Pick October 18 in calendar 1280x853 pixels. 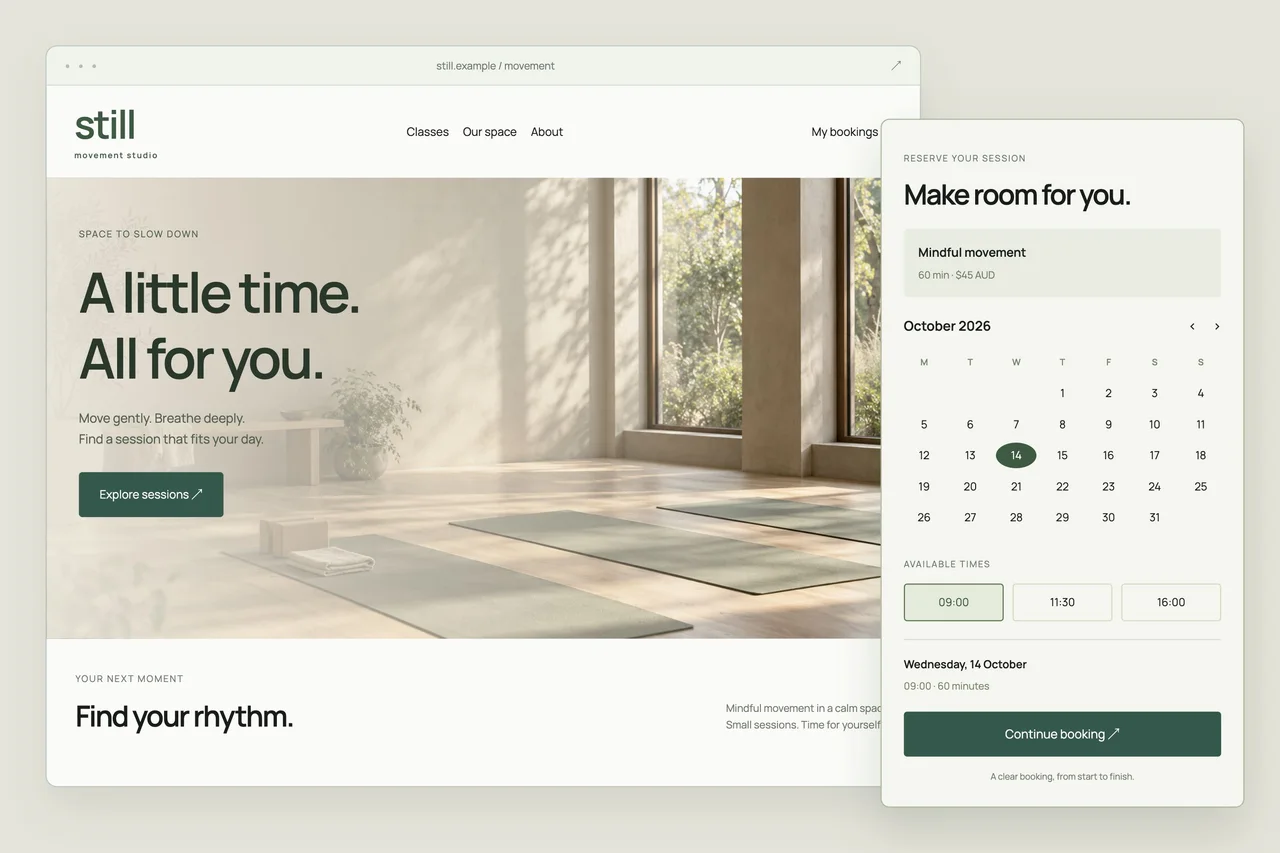tap(1201, 456)
